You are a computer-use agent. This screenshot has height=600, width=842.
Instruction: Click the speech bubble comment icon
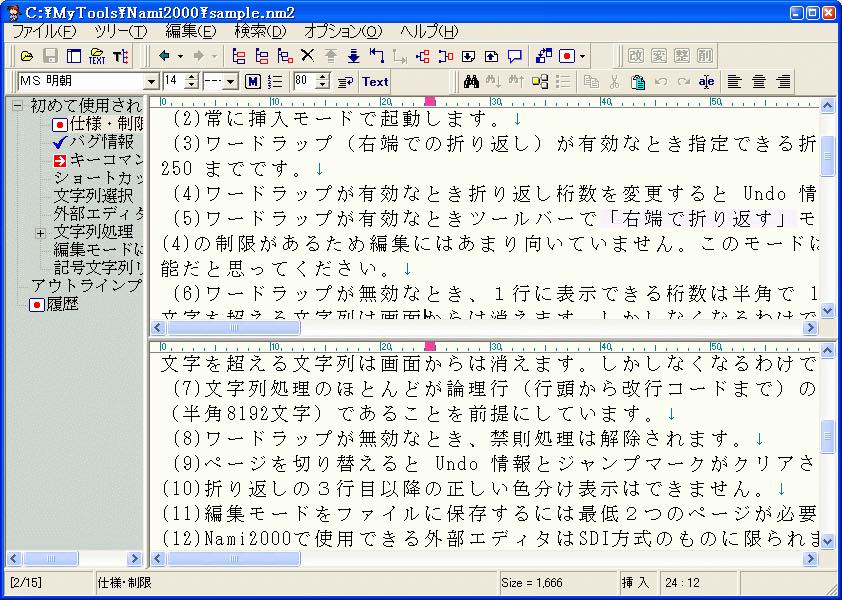tap(515, 56)
